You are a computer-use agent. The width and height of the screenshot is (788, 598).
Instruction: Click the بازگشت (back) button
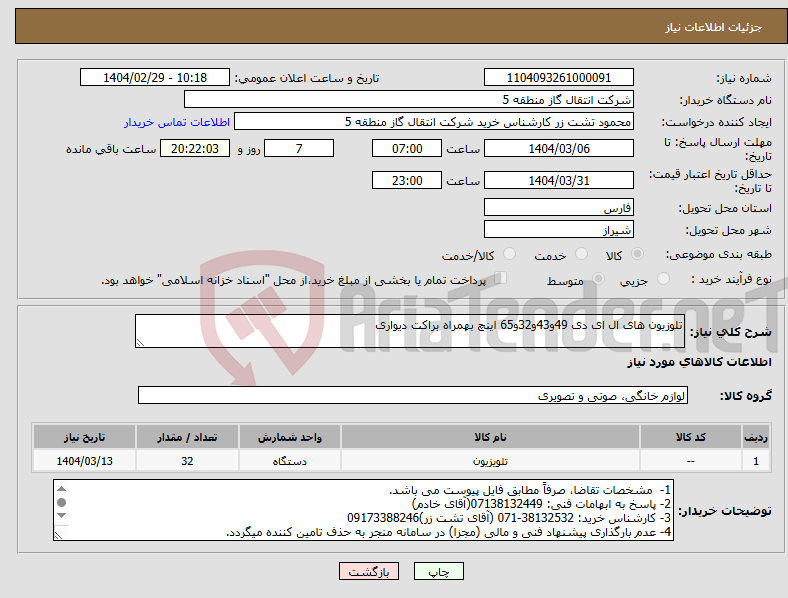[x=369, y=571]
